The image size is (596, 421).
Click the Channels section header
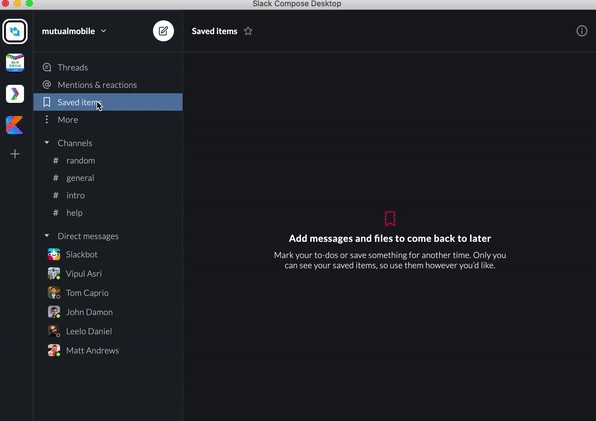coord(75,143)
